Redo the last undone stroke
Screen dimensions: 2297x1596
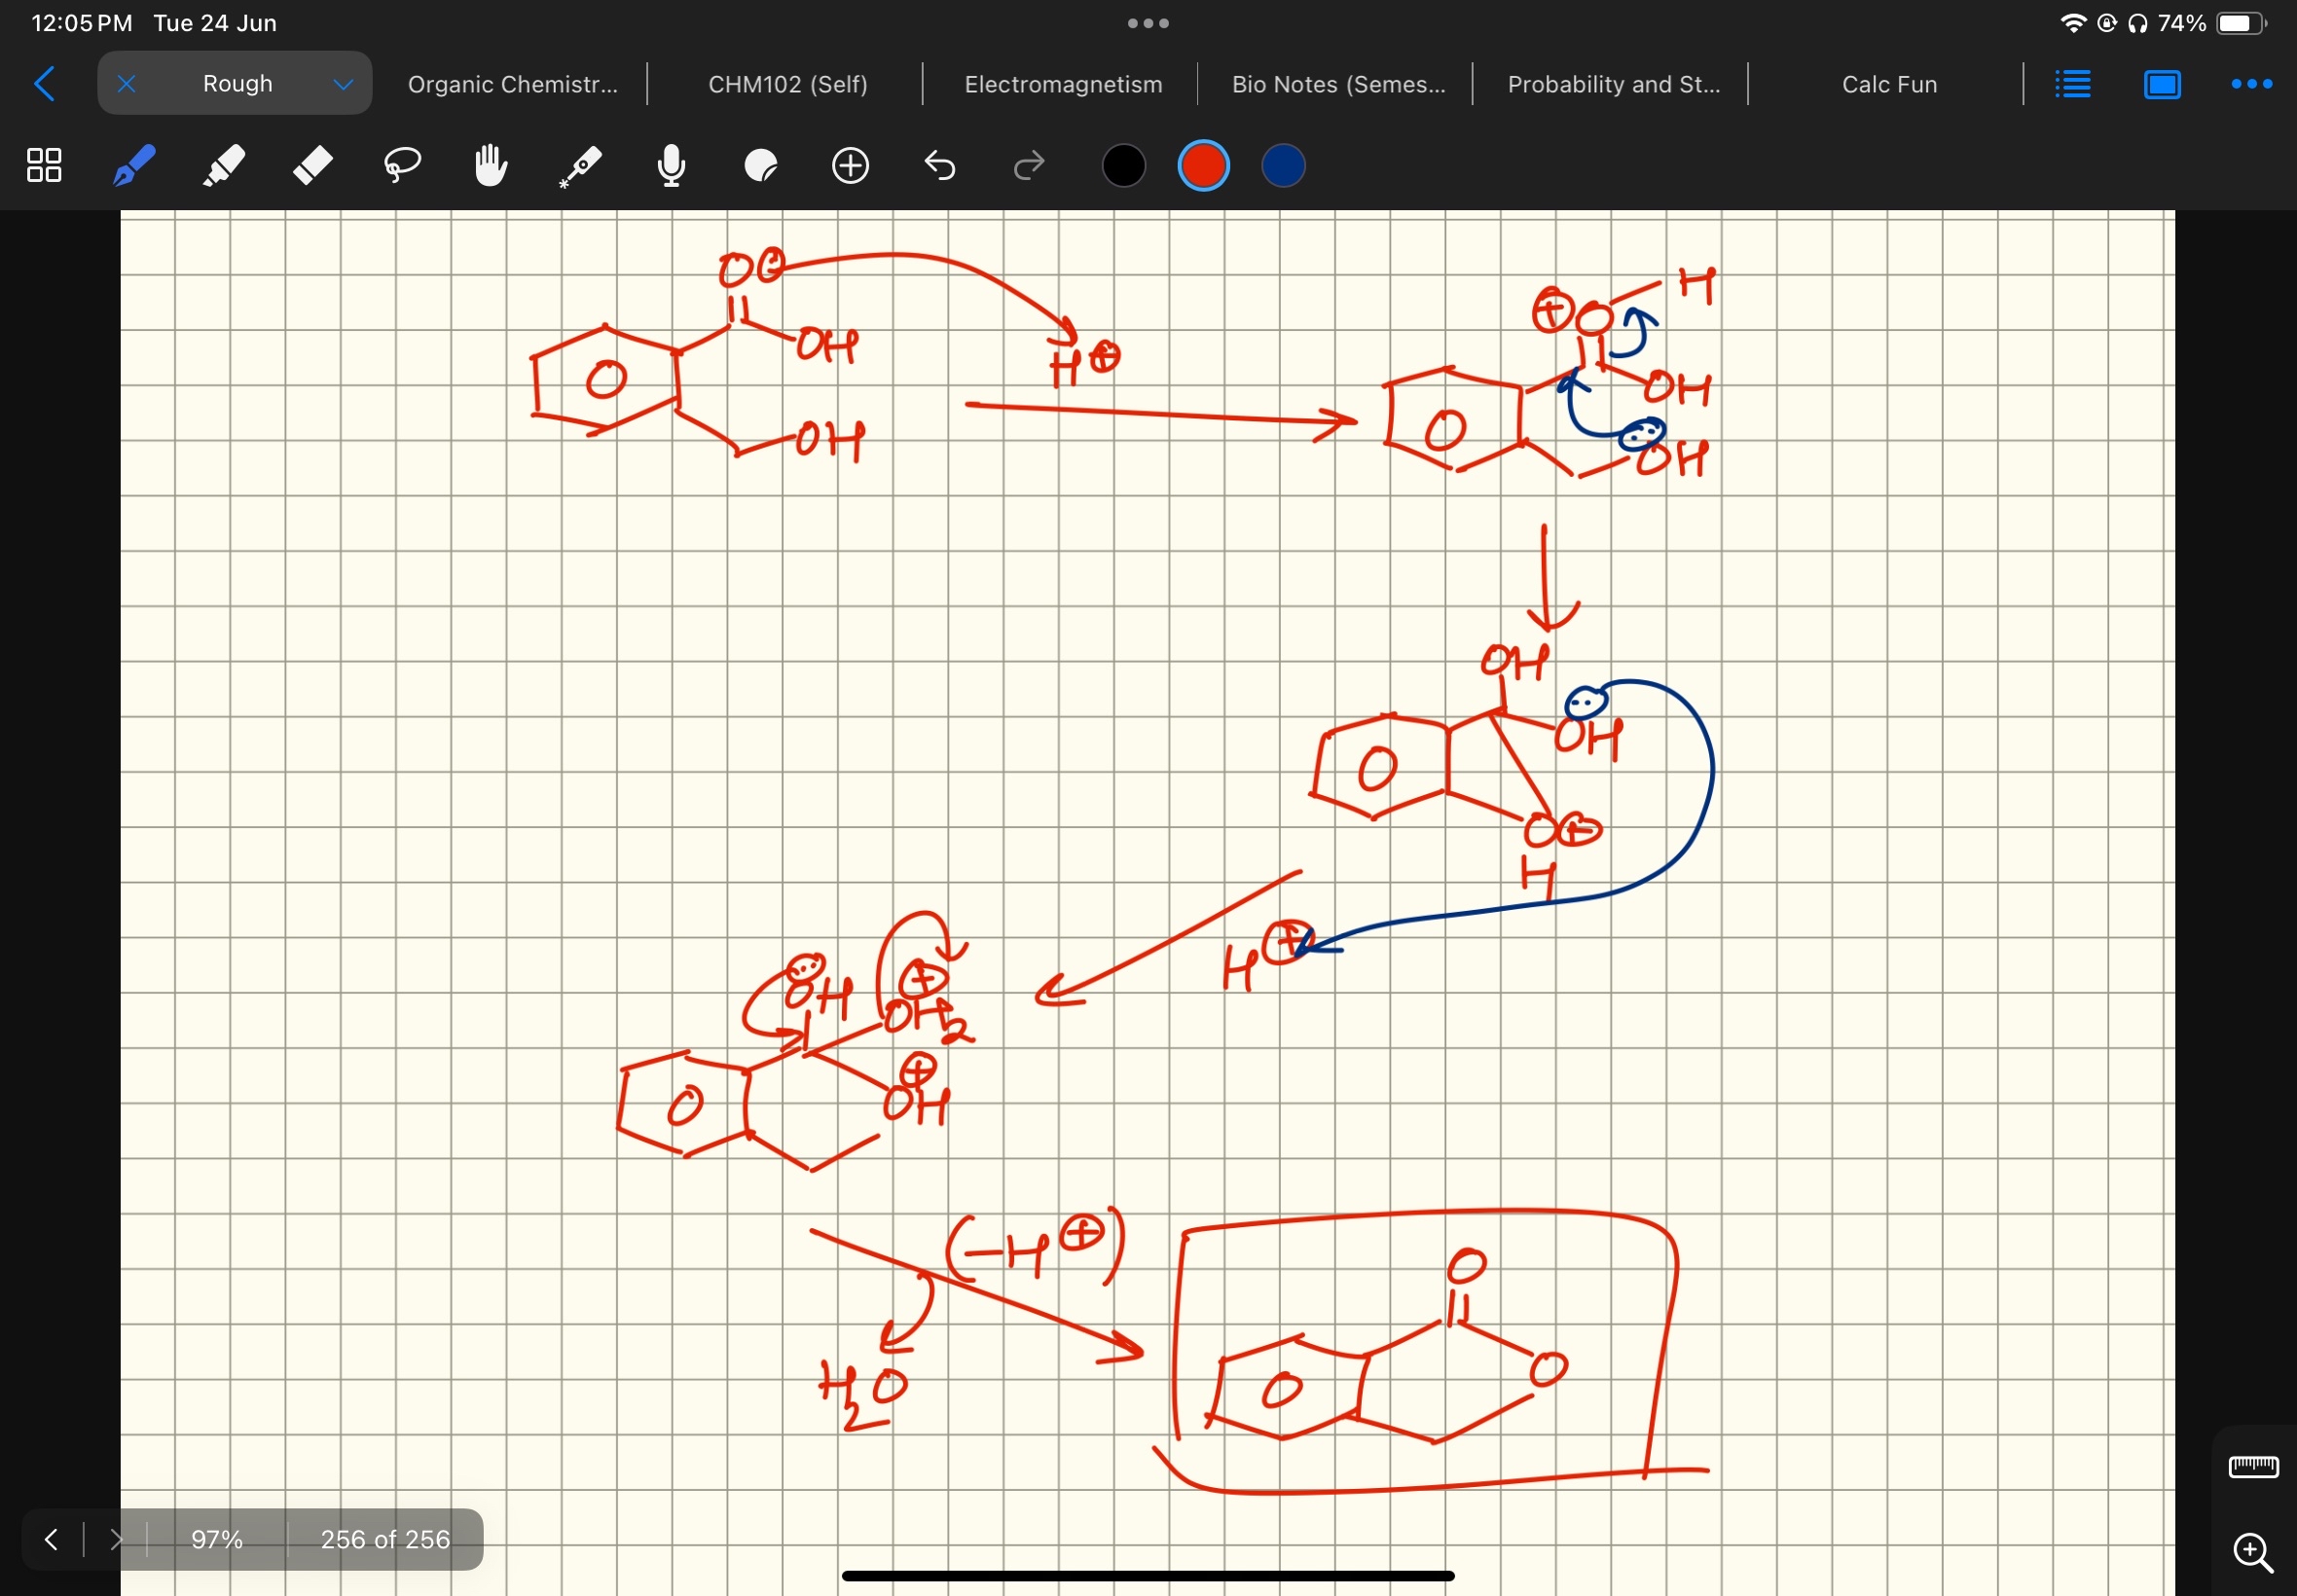(1029, 165)
